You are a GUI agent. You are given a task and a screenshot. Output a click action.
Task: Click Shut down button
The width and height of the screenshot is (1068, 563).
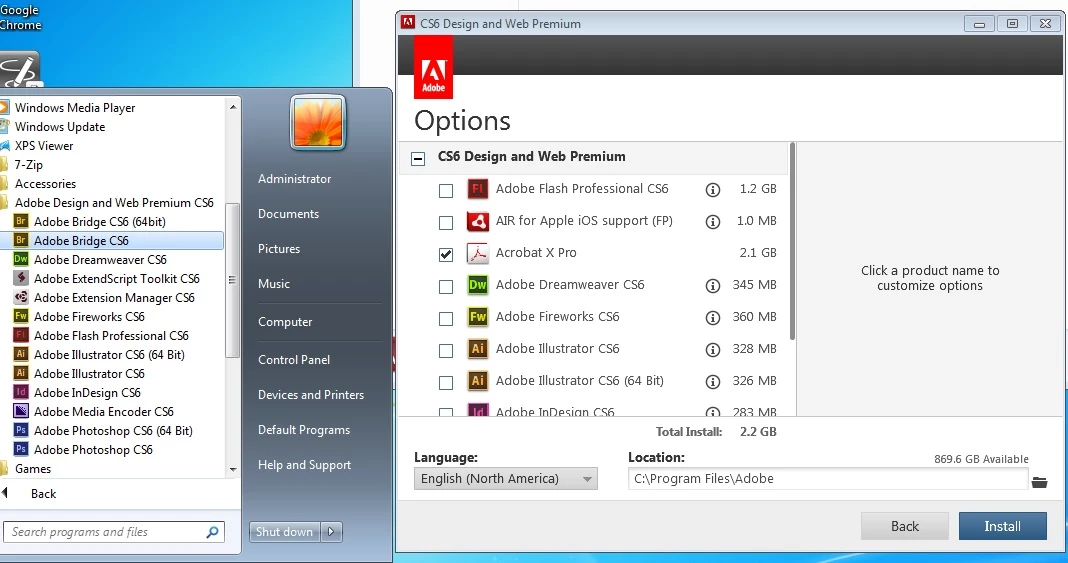(285, 532)
